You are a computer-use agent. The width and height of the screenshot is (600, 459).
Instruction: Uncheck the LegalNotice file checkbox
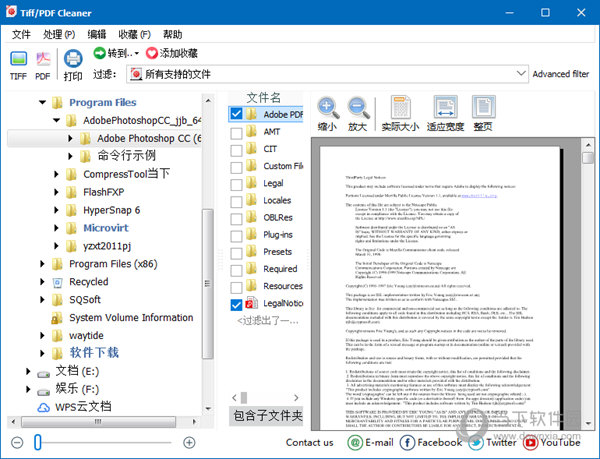pyautogui.click(x=236, y=304)
